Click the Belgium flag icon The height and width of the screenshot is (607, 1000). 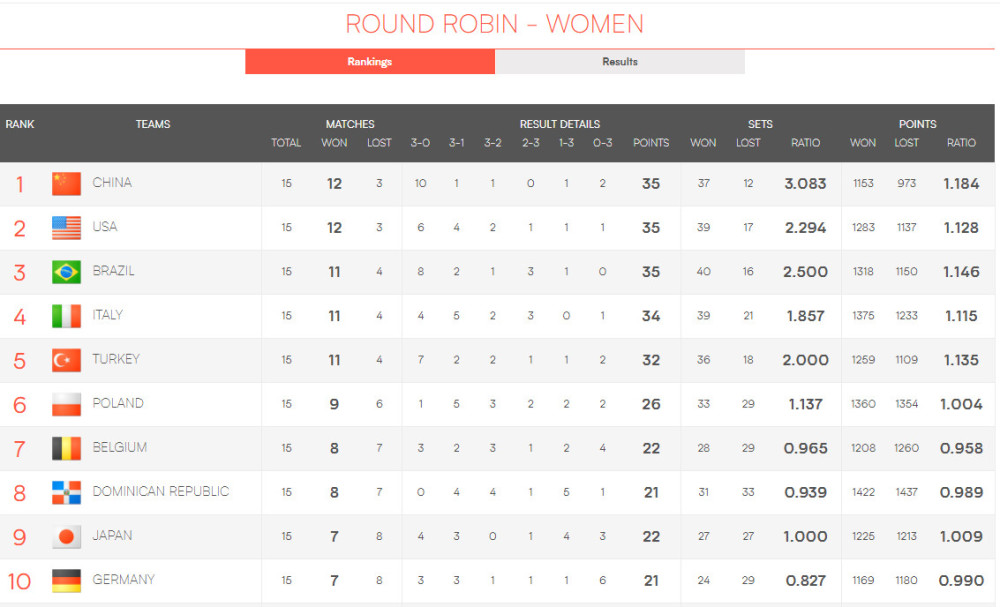pos(66,448)
